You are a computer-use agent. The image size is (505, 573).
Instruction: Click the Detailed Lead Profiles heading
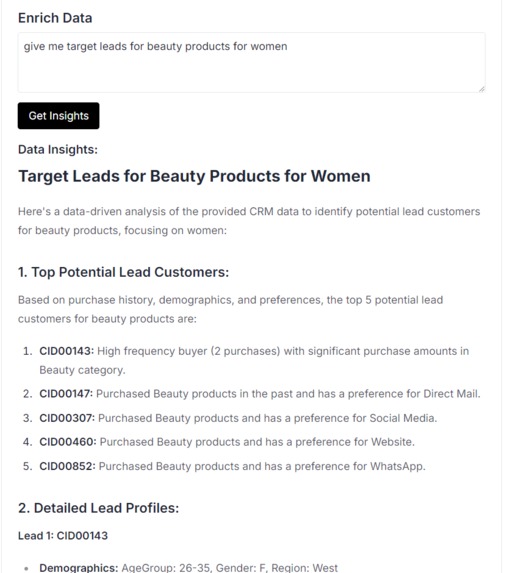point(99,508)
